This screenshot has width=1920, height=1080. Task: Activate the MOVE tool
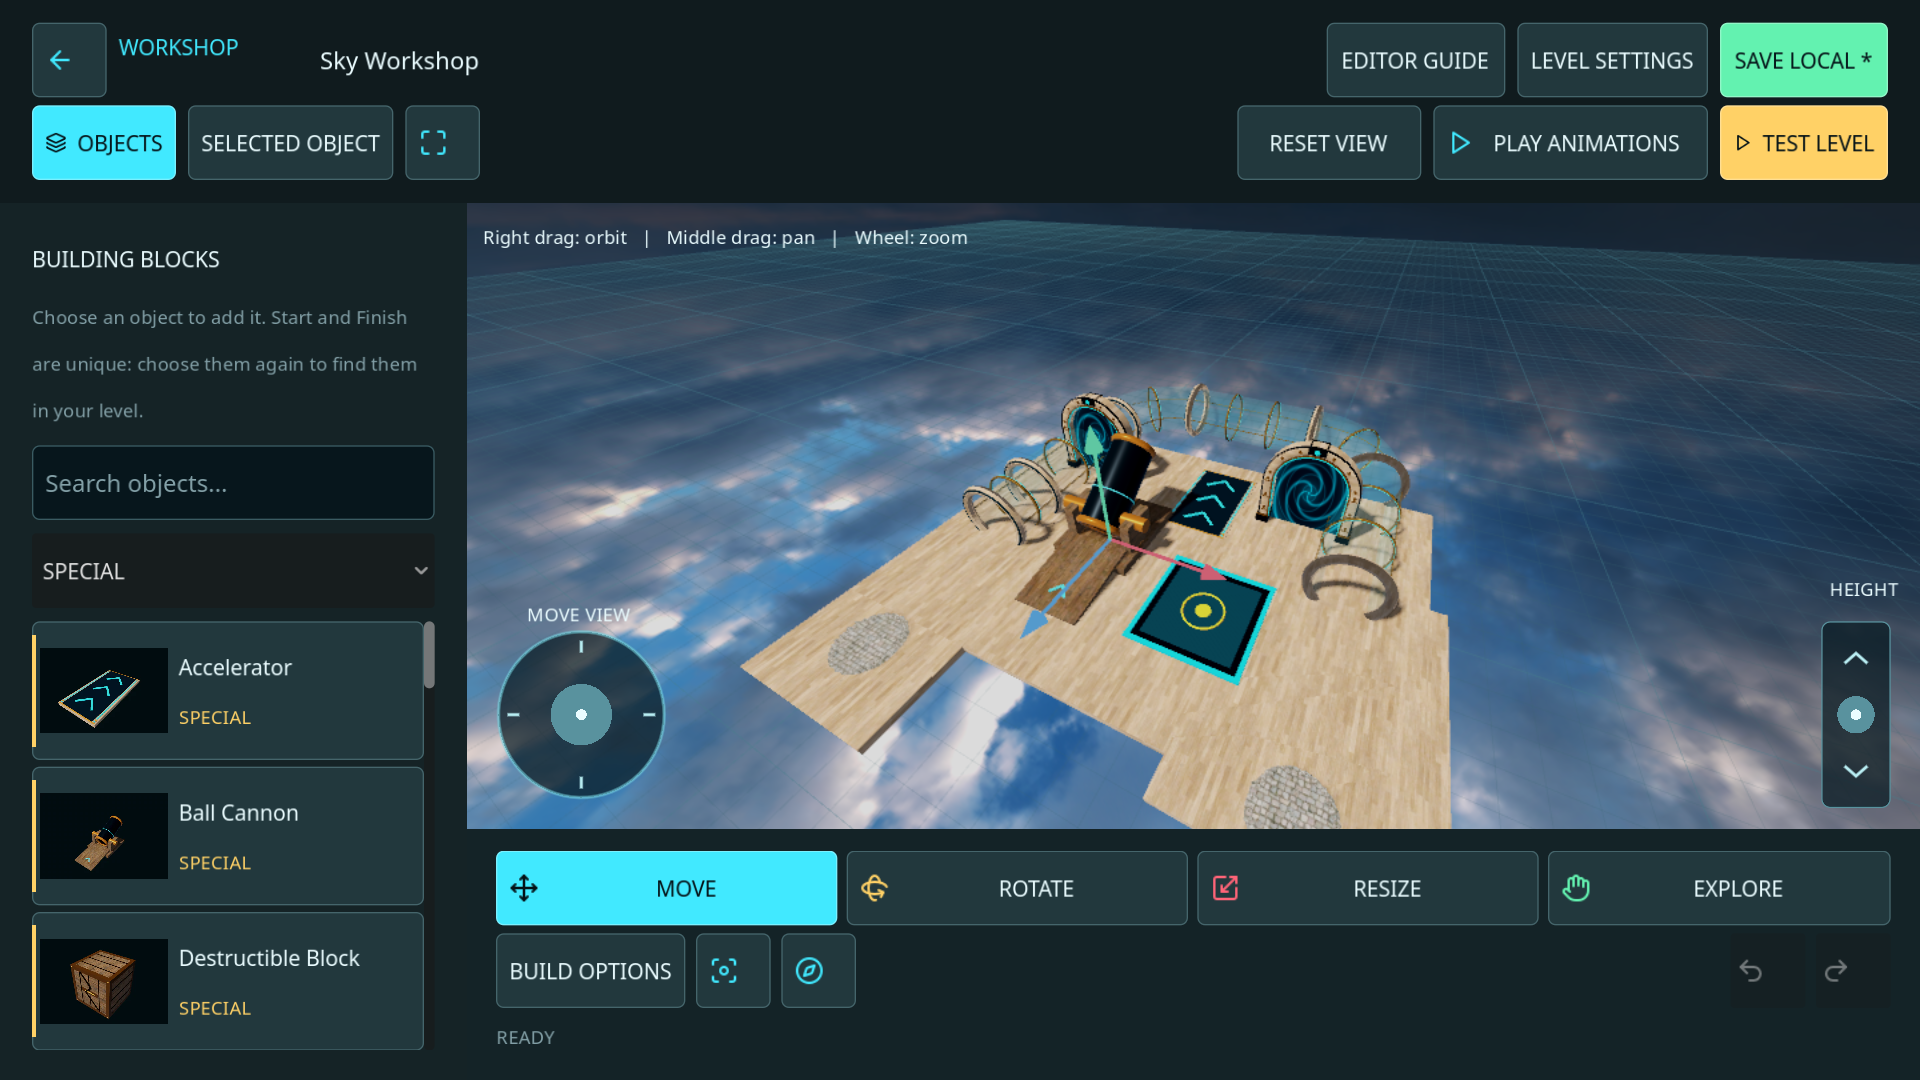pos(666,888)
